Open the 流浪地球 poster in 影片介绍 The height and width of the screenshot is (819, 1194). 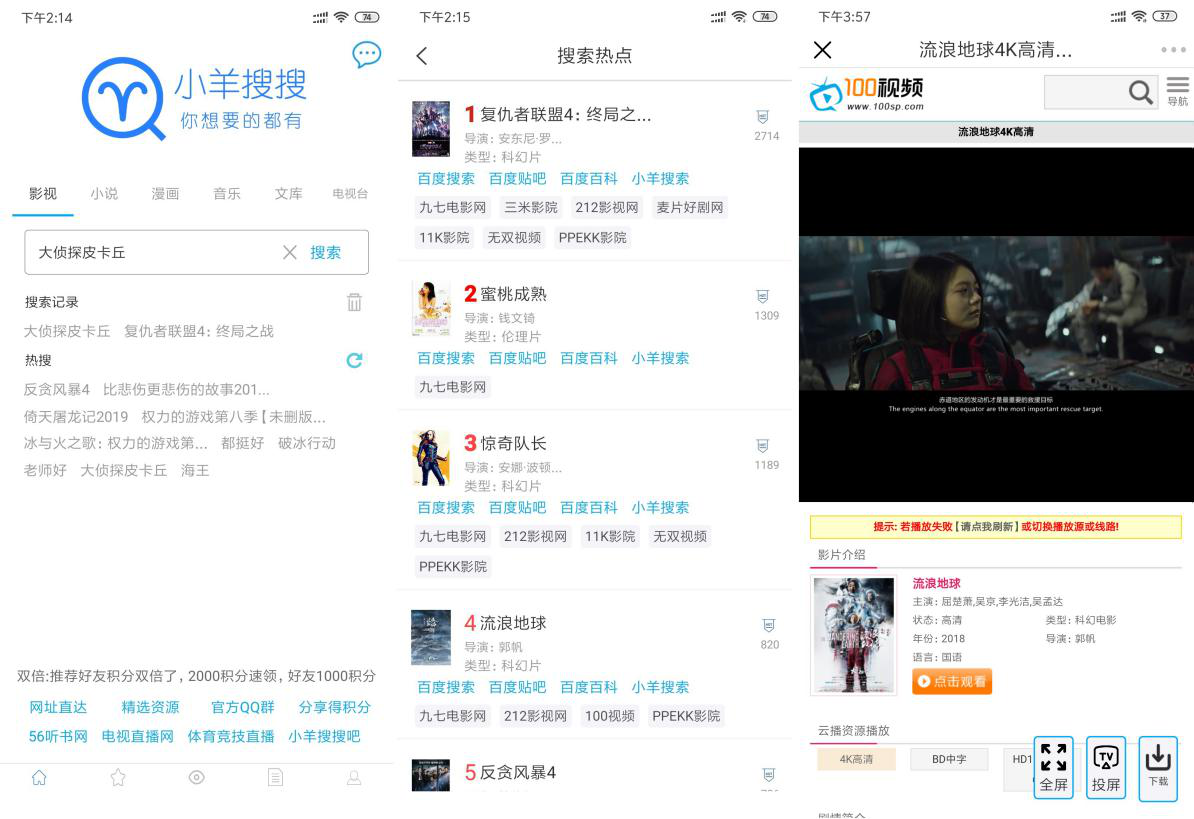854,636
